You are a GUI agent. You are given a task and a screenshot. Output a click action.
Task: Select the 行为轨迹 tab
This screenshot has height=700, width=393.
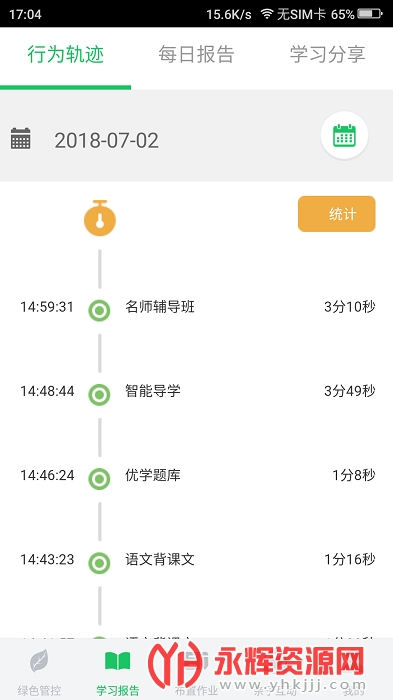click(x=66, y=54)
